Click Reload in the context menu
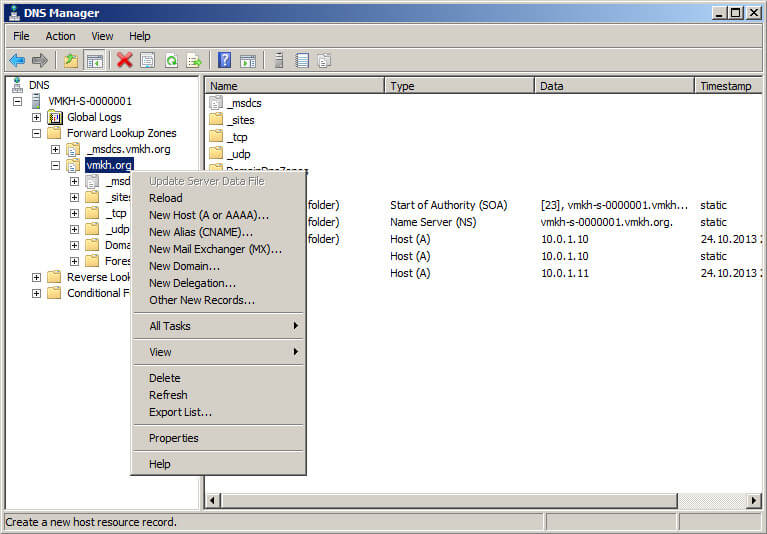 click(x=218, y=198)
